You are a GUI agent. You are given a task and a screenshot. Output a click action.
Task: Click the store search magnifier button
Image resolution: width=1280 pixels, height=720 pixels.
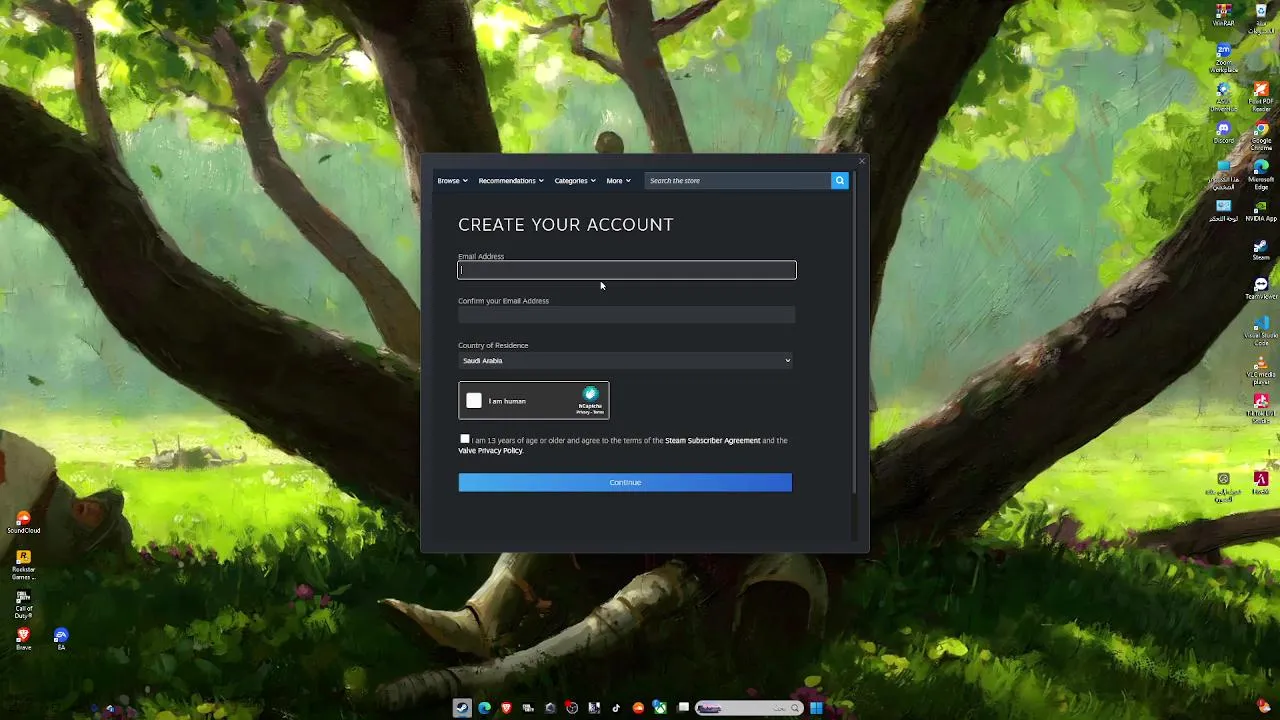[839, 181]
